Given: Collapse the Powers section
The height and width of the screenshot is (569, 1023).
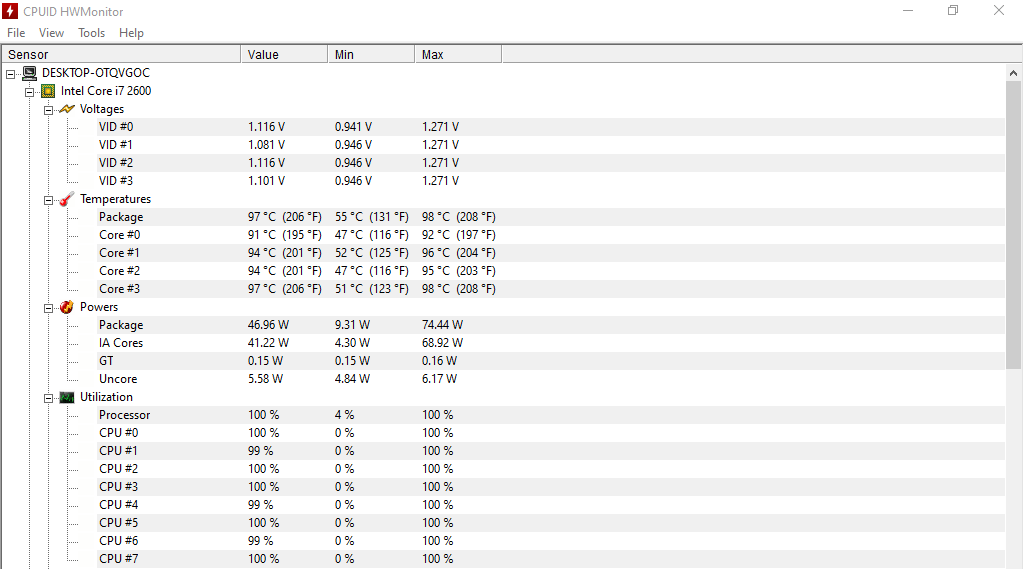Looking at the screenshot, I should click(48, 308).
